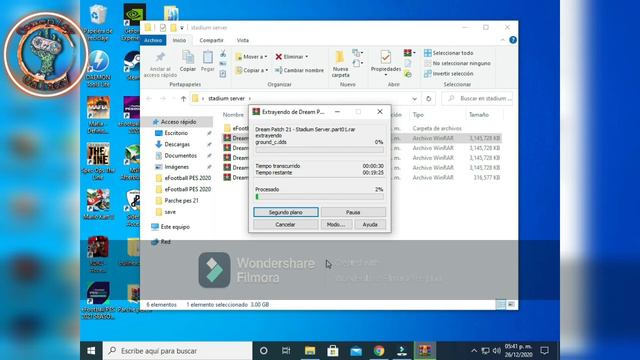Open the quick access toolbar customize arrow
Image resolution: width=640 pixels, height=360 pixels.
[x=182, y=28]
